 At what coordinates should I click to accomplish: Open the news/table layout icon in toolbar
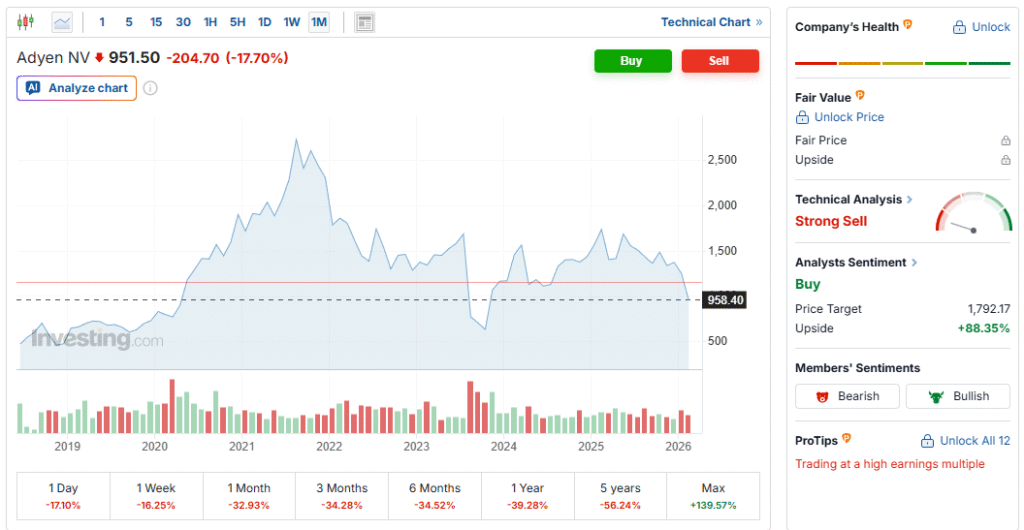coord(364,22)
